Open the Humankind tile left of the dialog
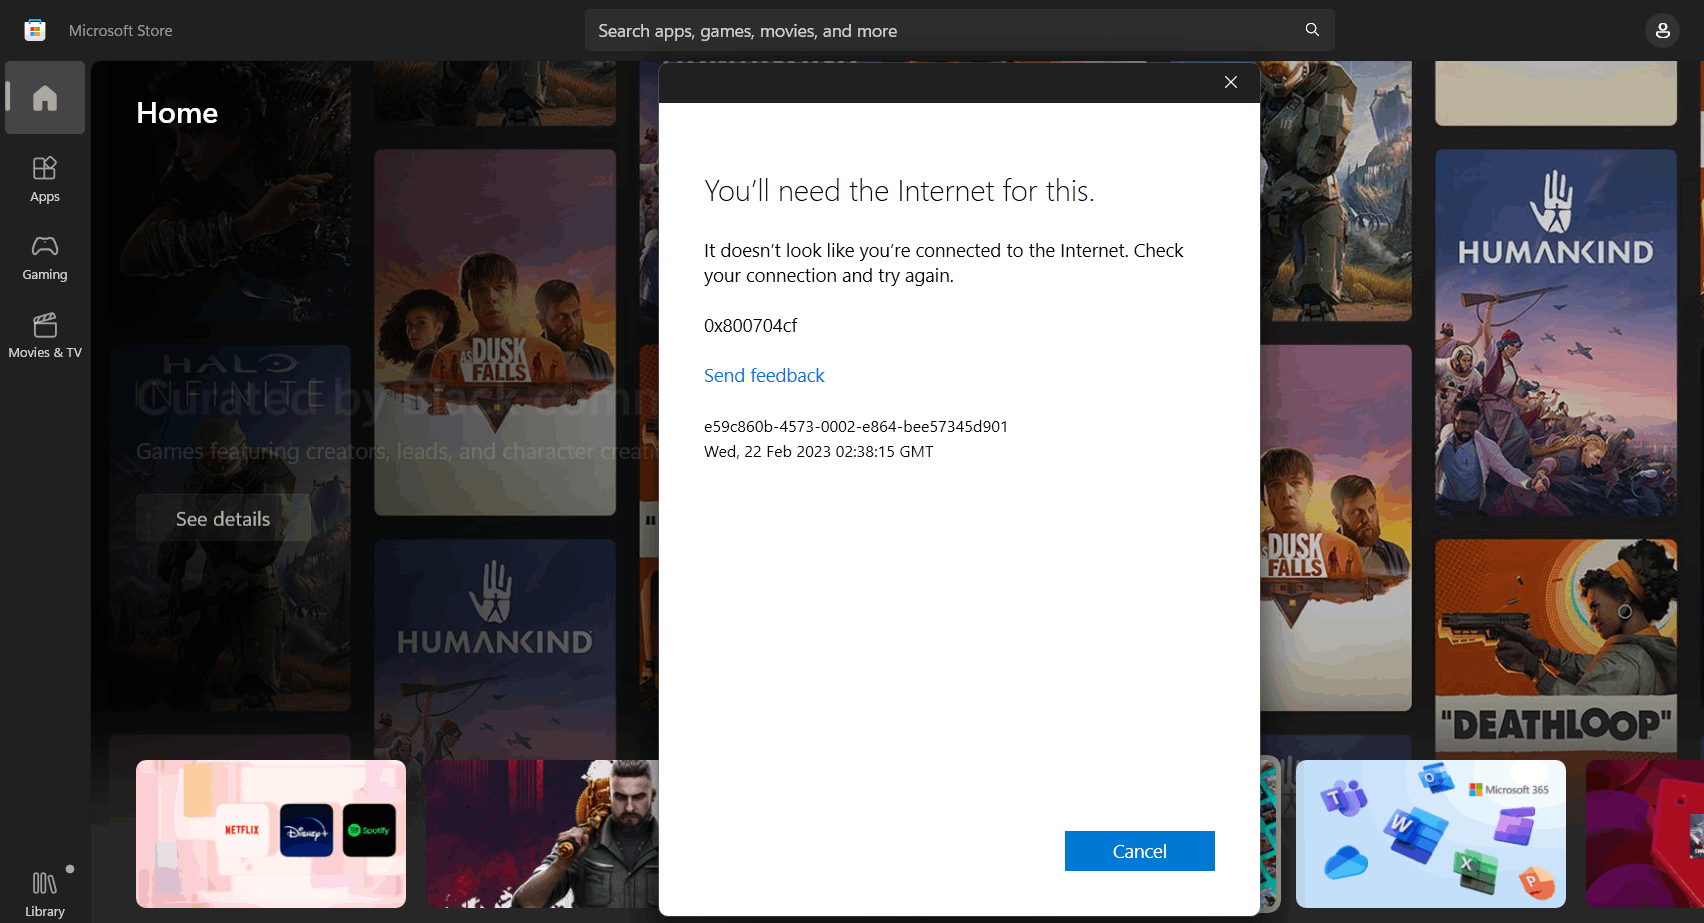 click(495, 650)
